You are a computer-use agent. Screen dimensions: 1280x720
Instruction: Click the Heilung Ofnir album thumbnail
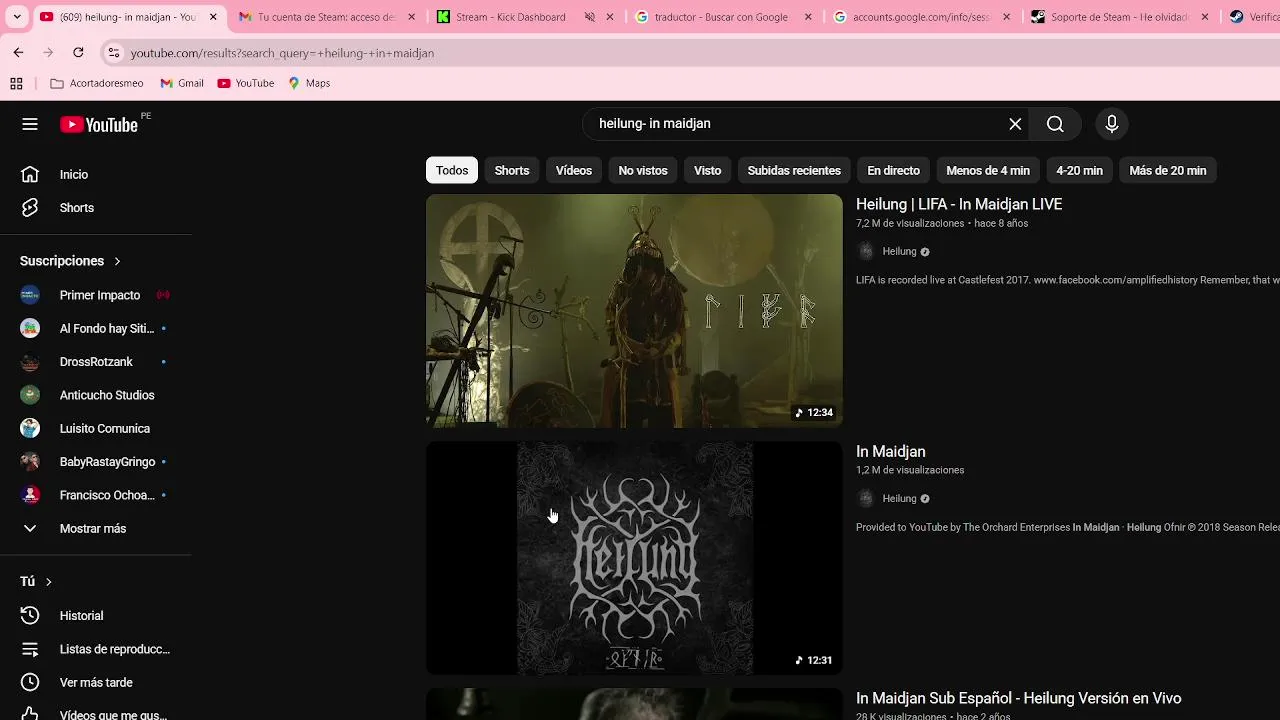634,558
